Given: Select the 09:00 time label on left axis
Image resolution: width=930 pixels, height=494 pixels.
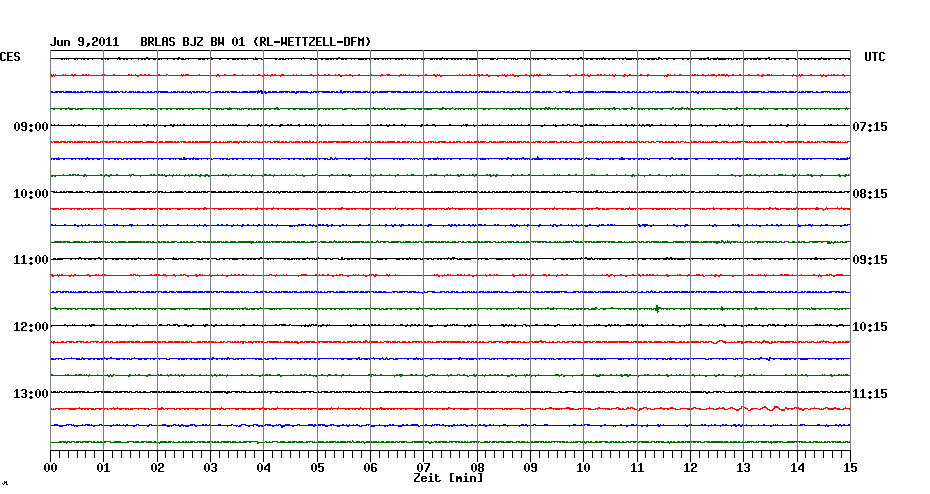Looking at the screenshot, I should click(30, 127).
